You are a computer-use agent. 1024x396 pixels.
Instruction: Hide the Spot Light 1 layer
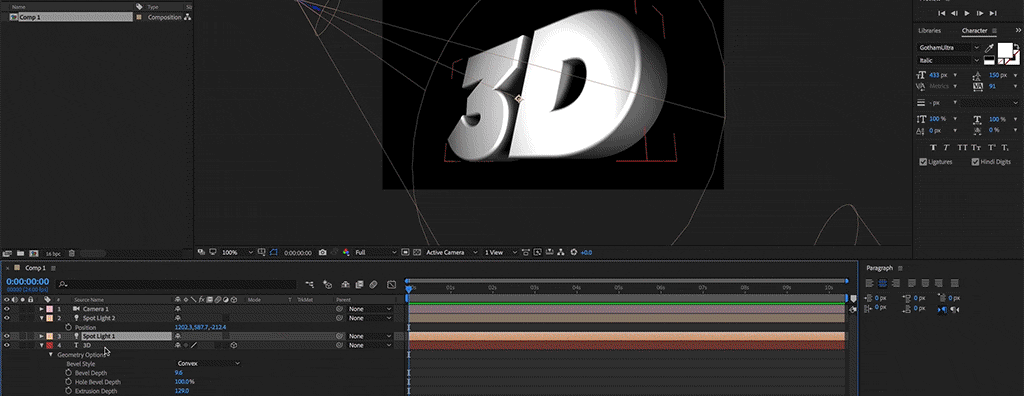coord(7,336)
